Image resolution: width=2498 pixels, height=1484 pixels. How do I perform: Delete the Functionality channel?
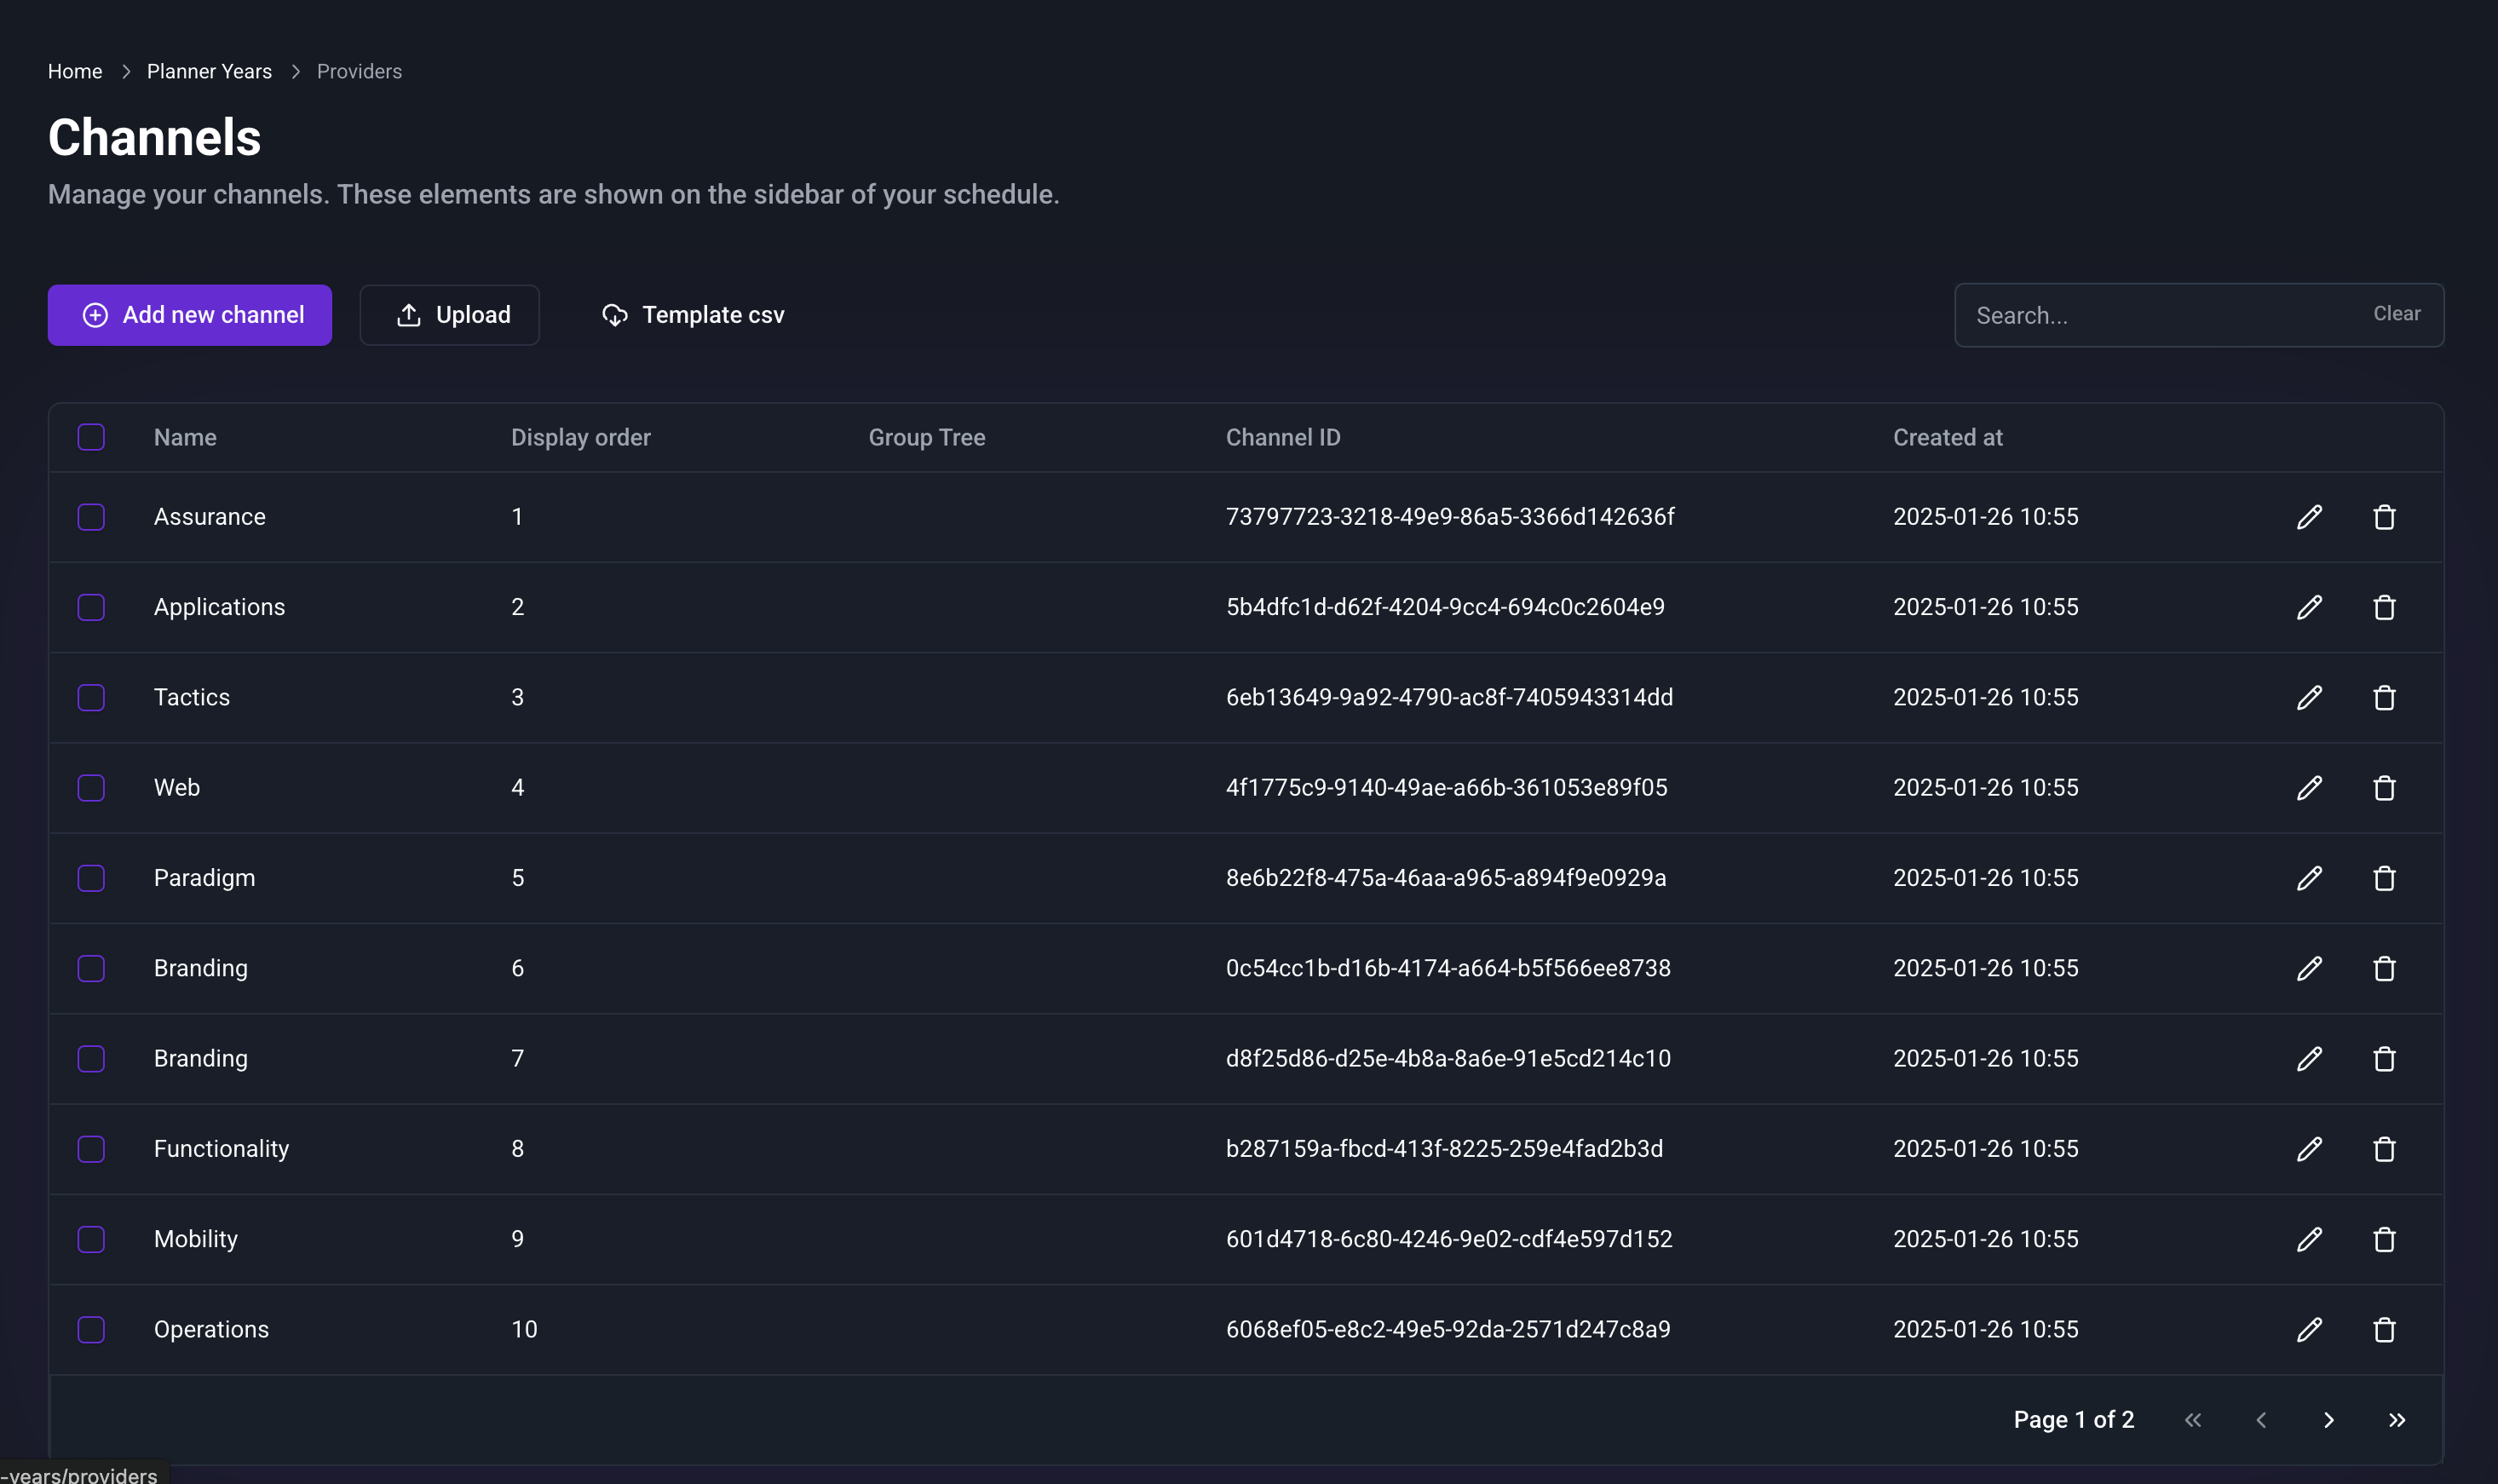[2384, 1149]
